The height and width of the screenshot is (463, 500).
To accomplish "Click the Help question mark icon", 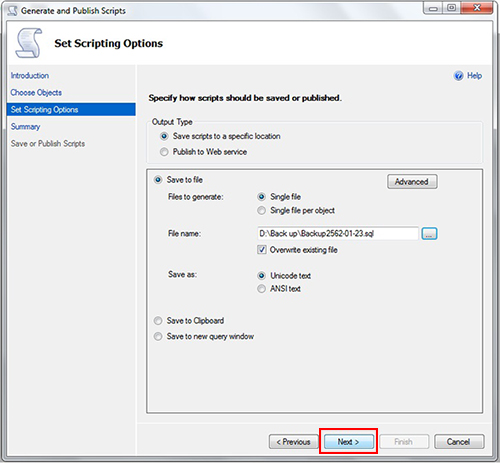I will [x=458, y=76].
